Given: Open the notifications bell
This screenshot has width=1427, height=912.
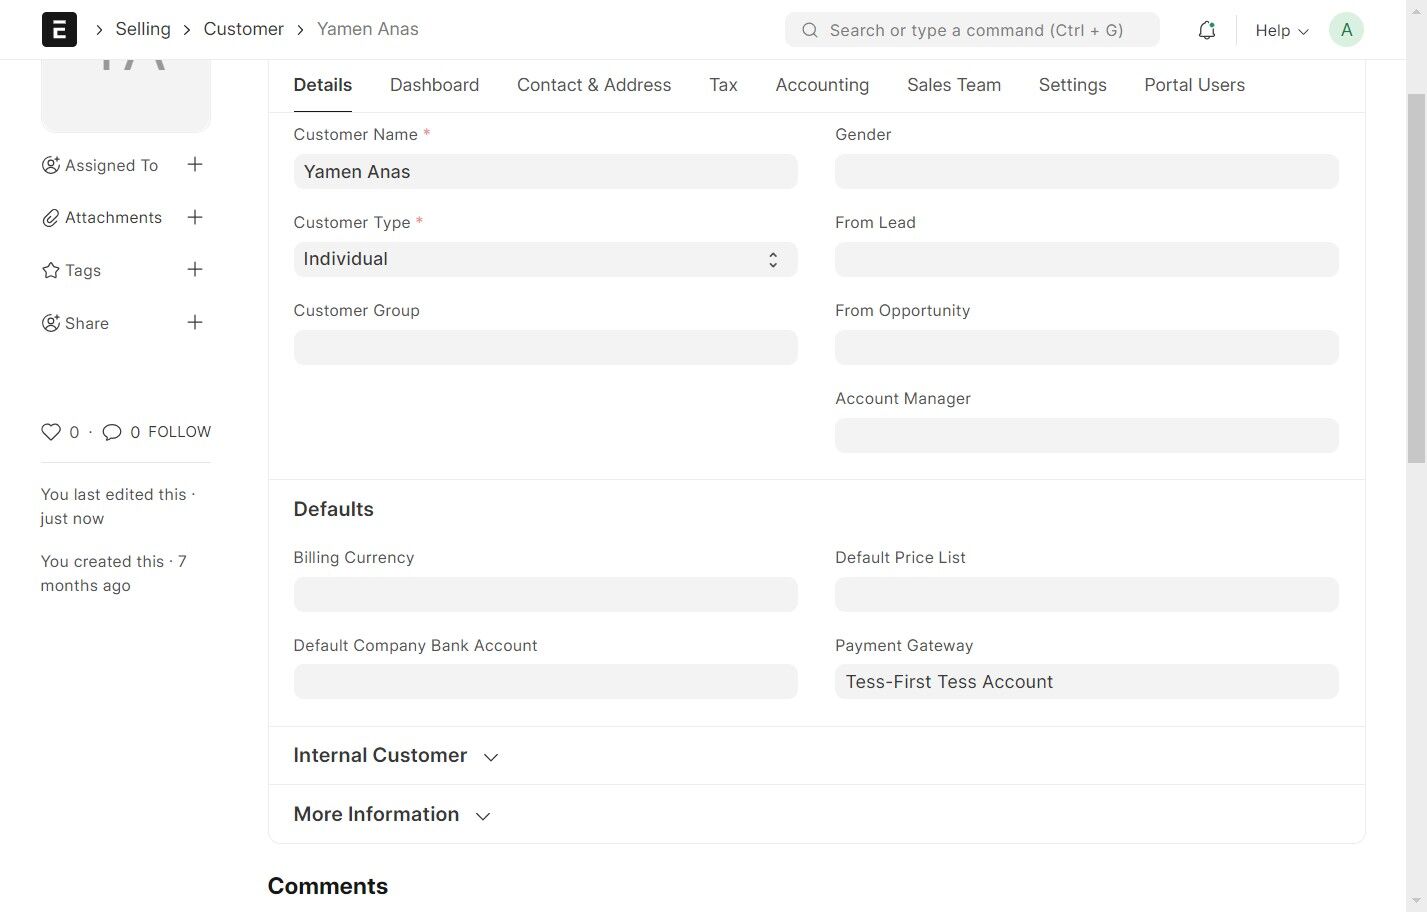Looking at the screenshot, I should pos(1207,30).
